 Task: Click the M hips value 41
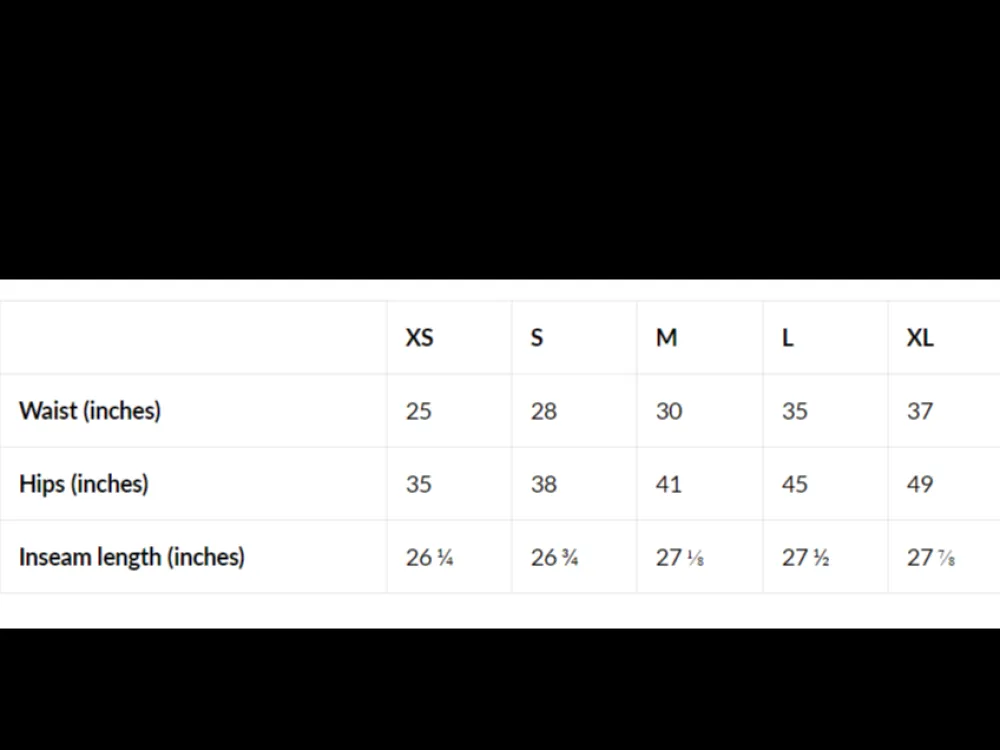pos(669,485)
